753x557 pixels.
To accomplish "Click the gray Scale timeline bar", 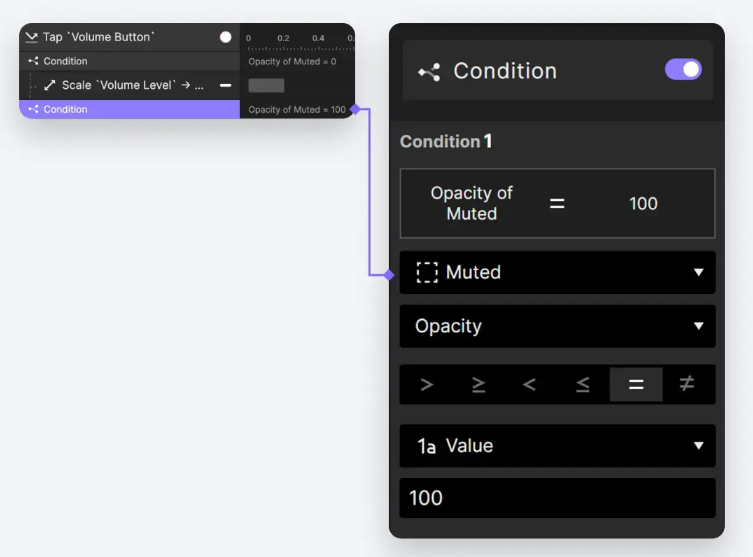I will click(266, 85).
